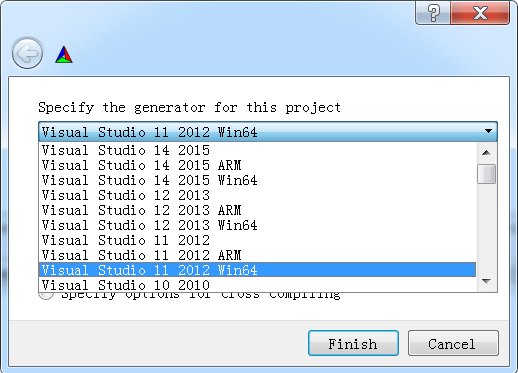The height and width of the screenshot is (373, 518).
Task: Select Visual Studio 12 2013 entry
Action: point(257,195)
